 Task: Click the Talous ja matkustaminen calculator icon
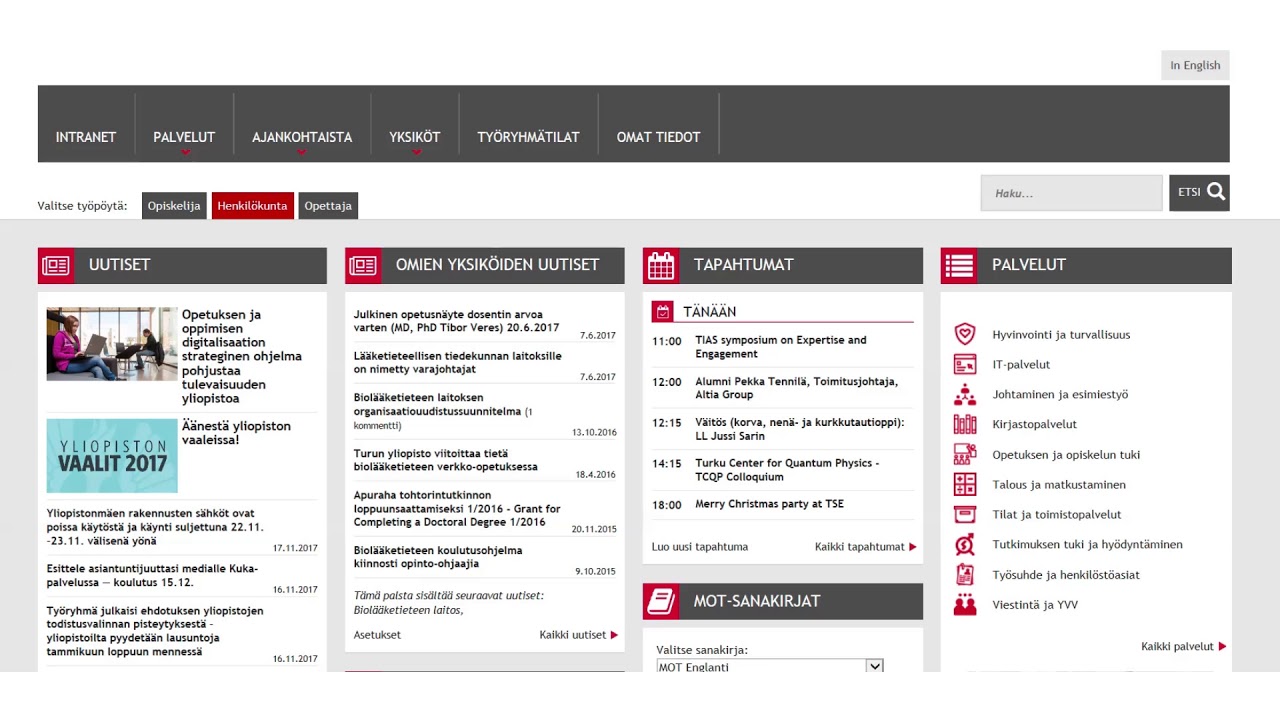tap(965, 484)
